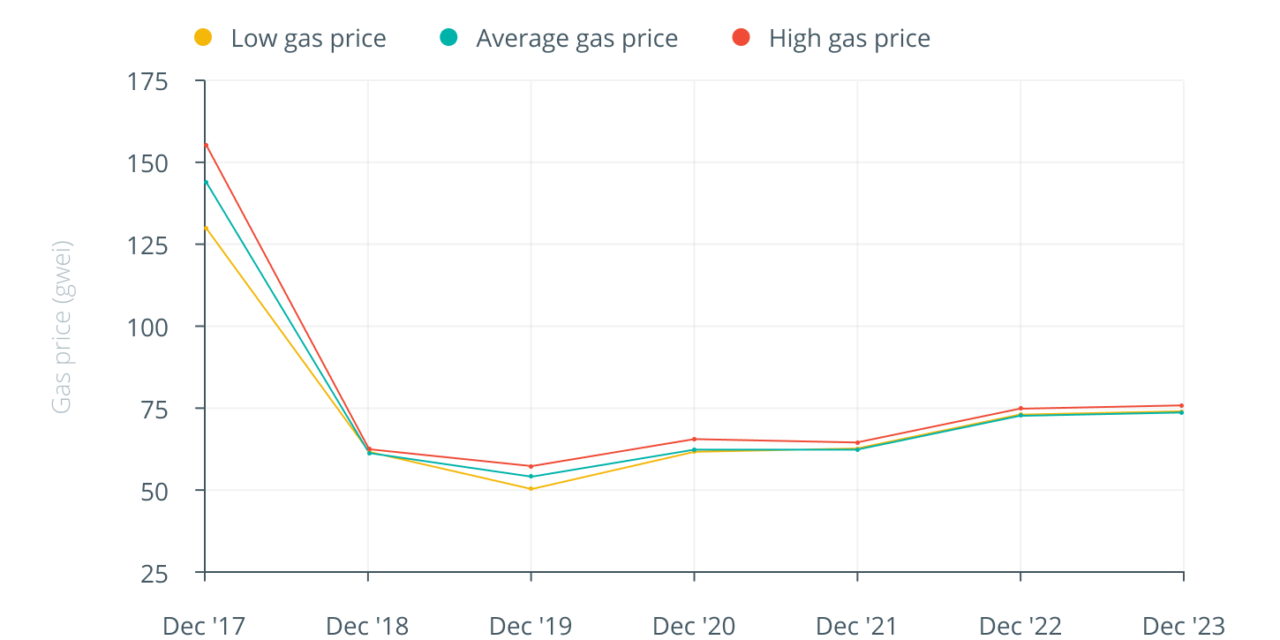Select the High gas price point at Dec '22
The height and width of the screenshot is (640, 1280).
click(x=1020, y=408)
